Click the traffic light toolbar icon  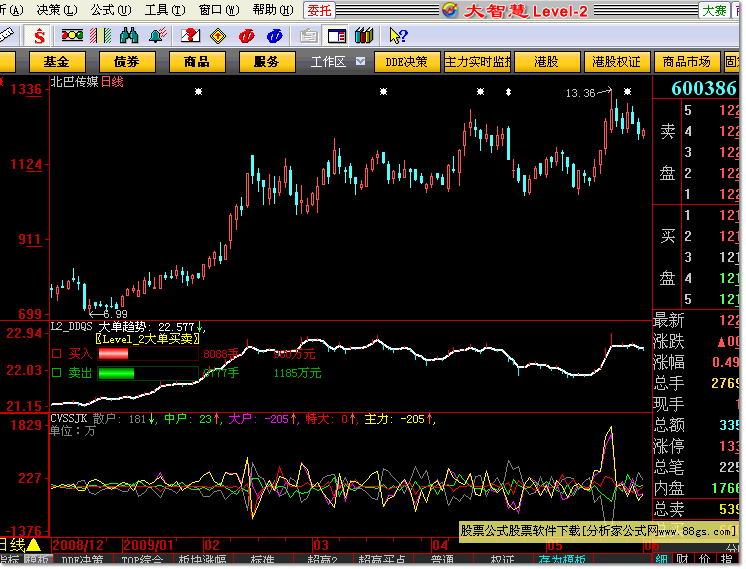(x=72, y=35)
